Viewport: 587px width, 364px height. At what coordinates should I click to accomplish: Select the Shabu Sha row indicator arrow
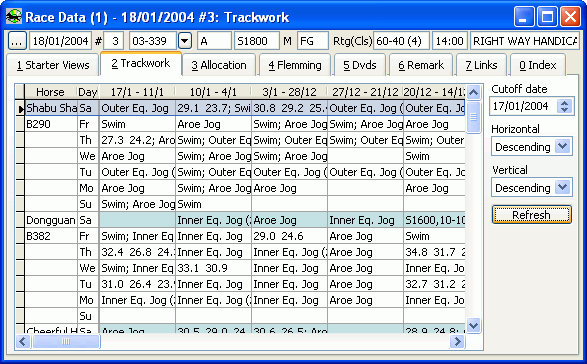(x=20, y=109)
